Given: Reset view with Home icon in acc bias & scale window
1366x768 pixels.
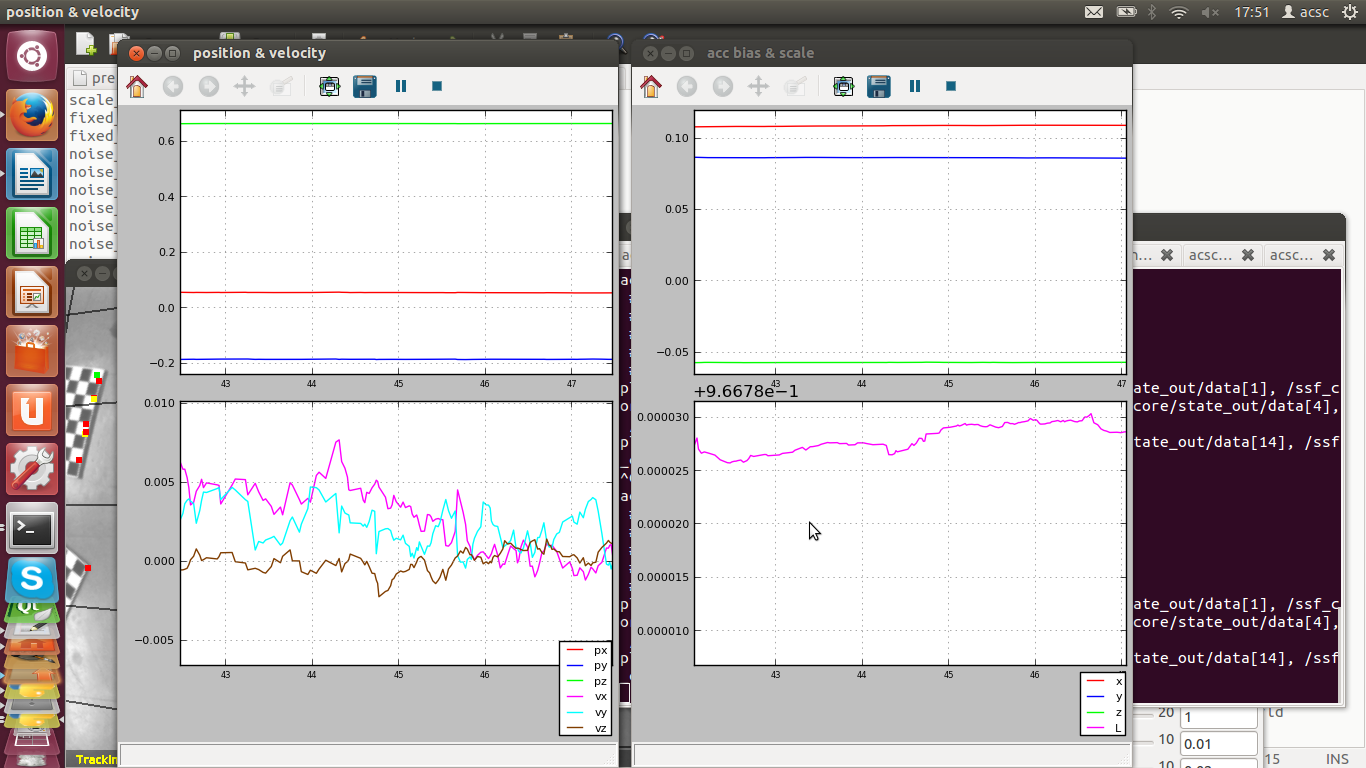Looking at the screenshot, I should 651,86.
